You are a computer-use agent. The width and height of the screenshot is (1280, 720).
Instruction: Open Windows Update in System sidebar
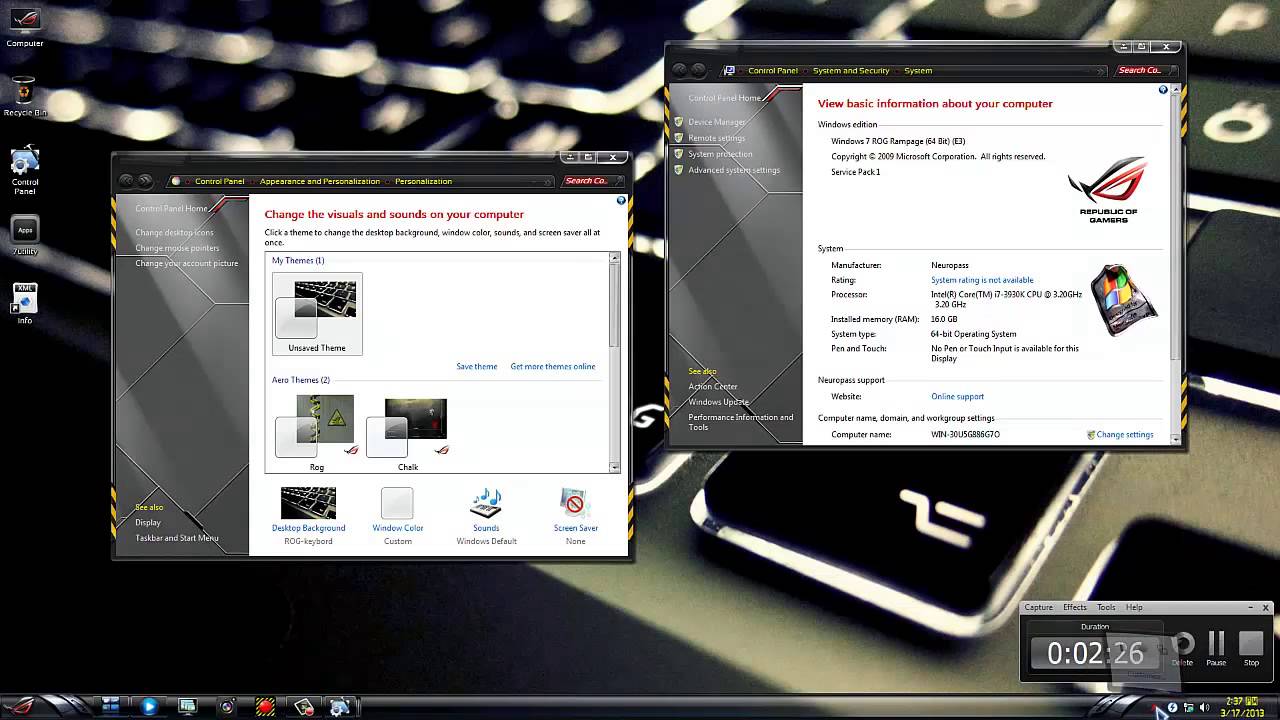[x=718, y=402]
